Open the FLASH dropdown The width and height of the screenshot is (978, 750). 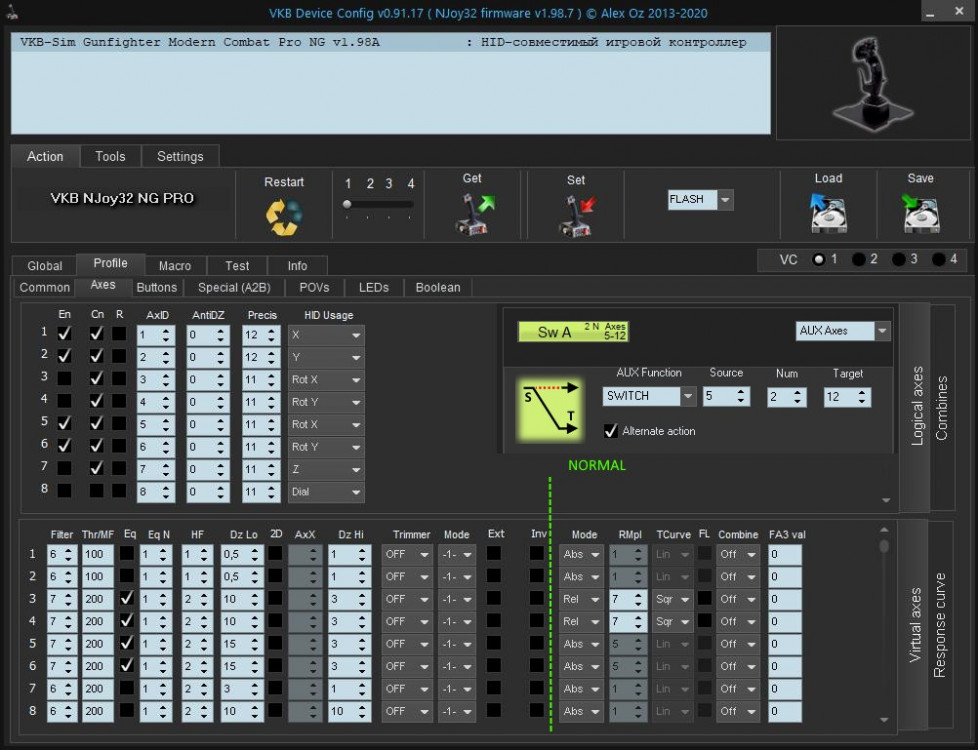point(725,200)
